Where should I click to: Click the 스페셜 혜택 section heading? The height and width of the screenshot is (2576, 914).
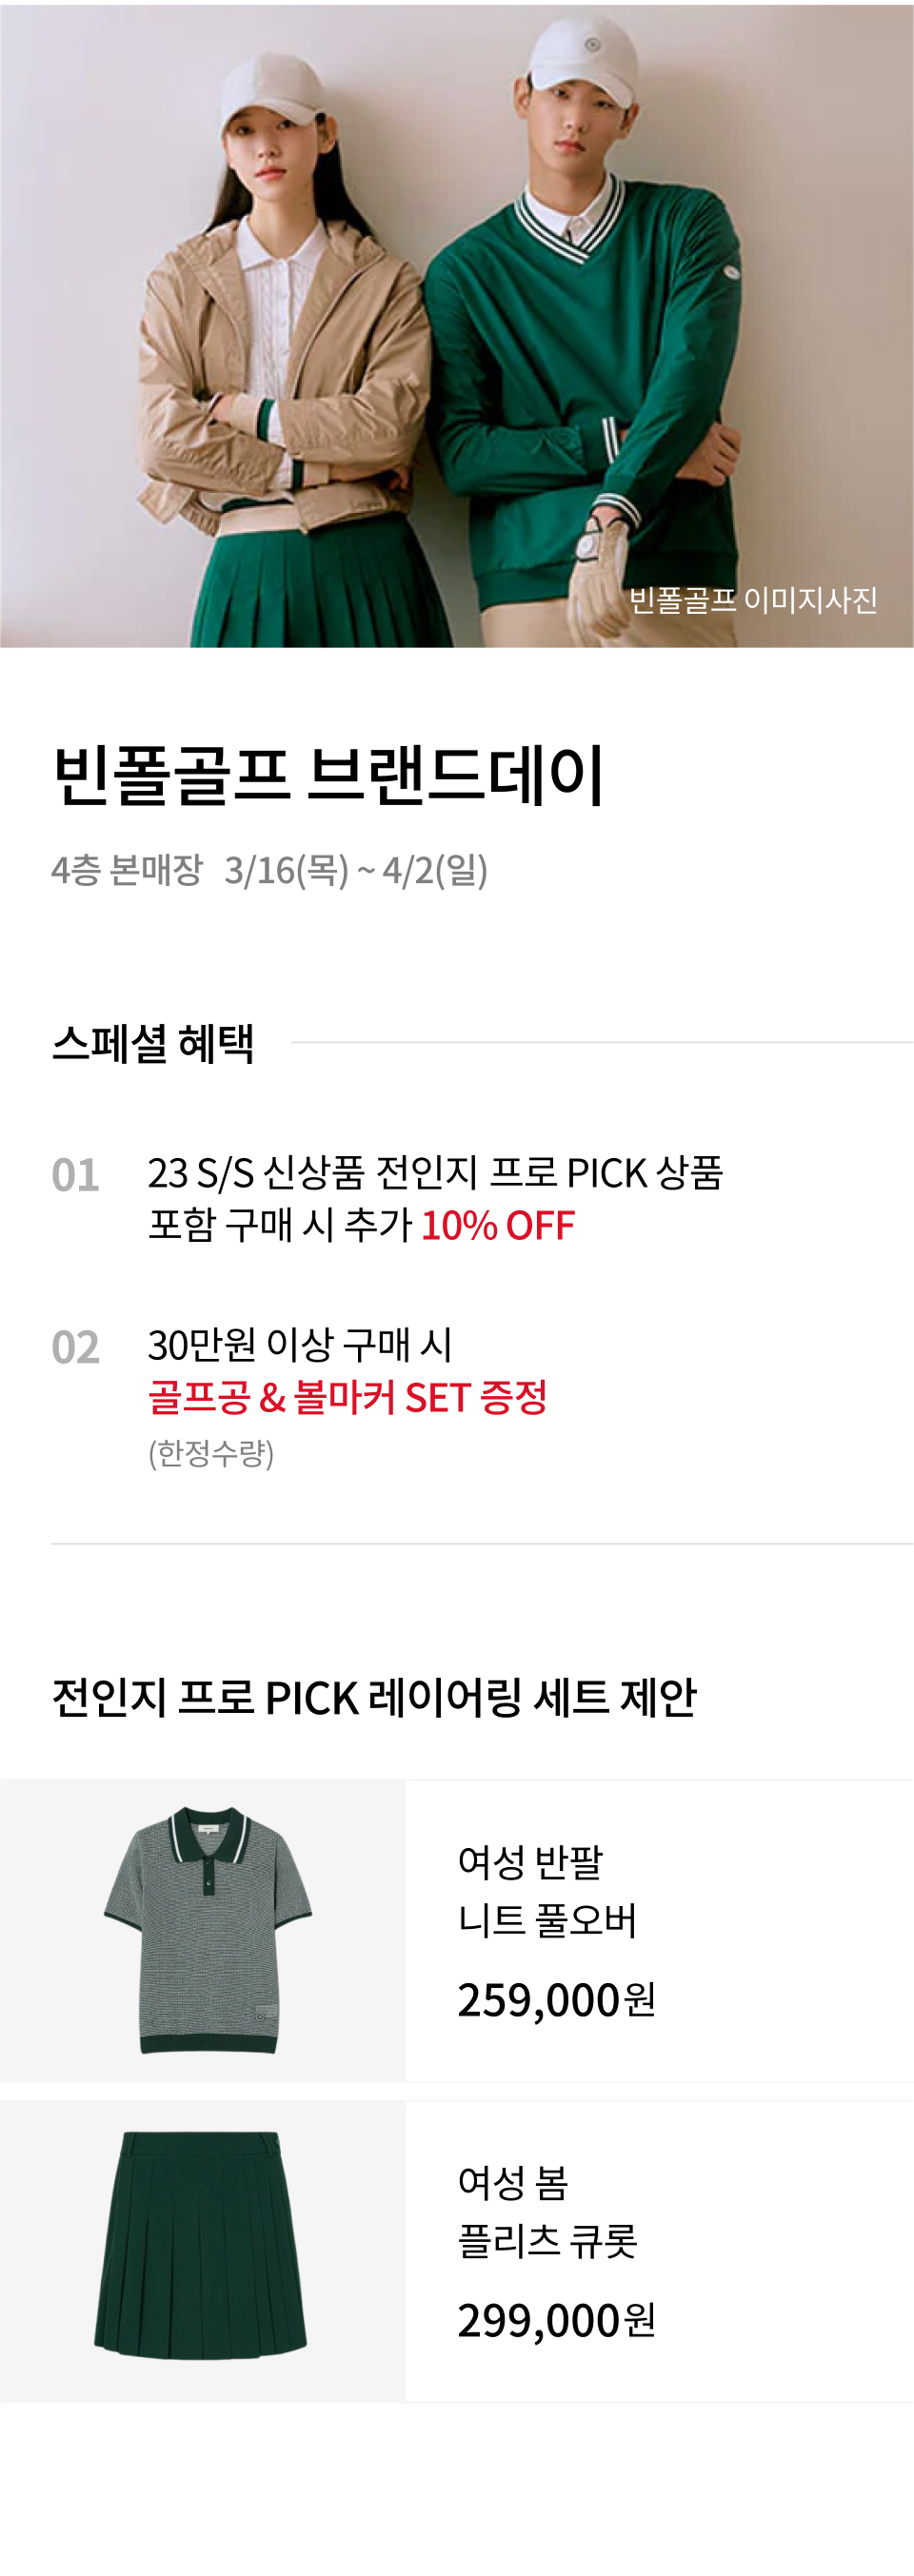click(153, 1043)
